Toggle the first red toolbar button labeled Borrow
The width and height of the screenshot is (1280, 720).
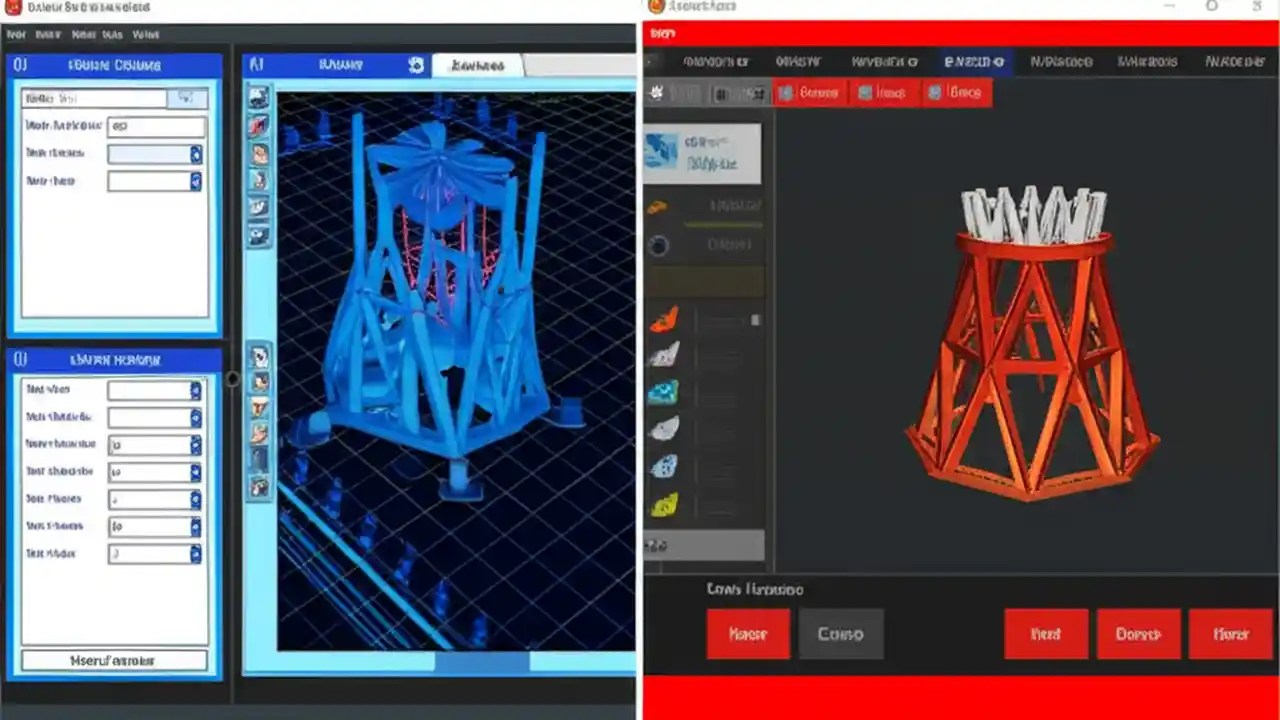pyautogui.click(x=812, y=92)
